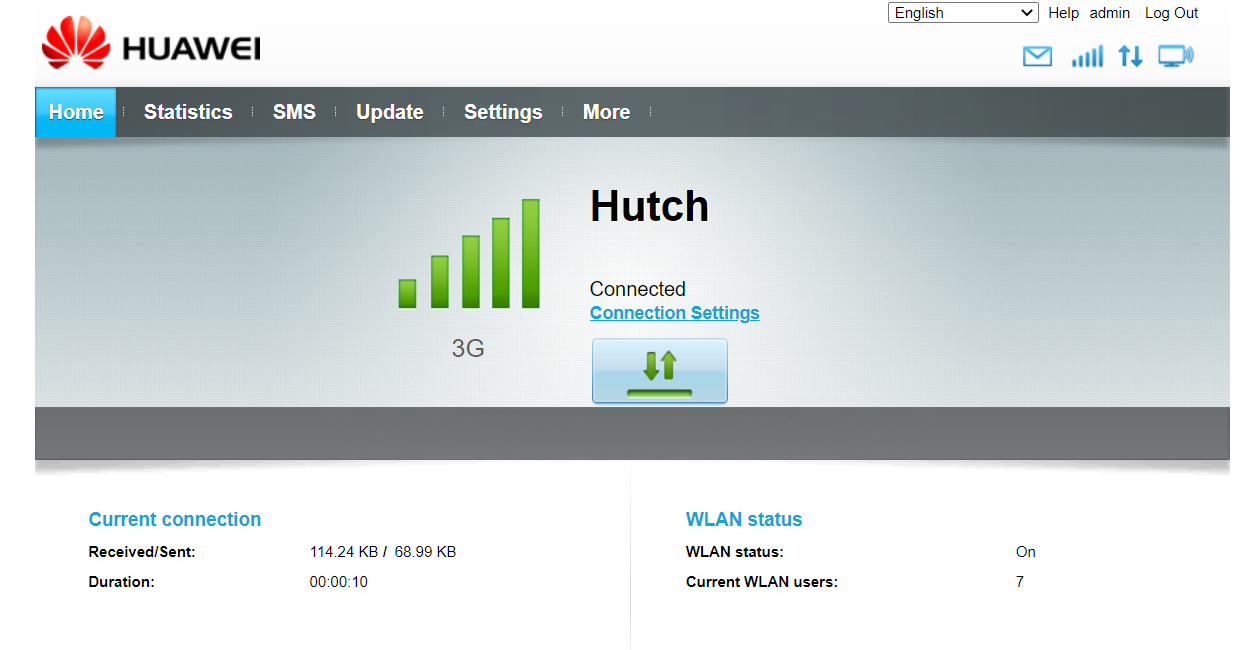Viewport: 1256px width, 650px height.
Task: Open Connection Settings link
Action: [x=675, y=313]
